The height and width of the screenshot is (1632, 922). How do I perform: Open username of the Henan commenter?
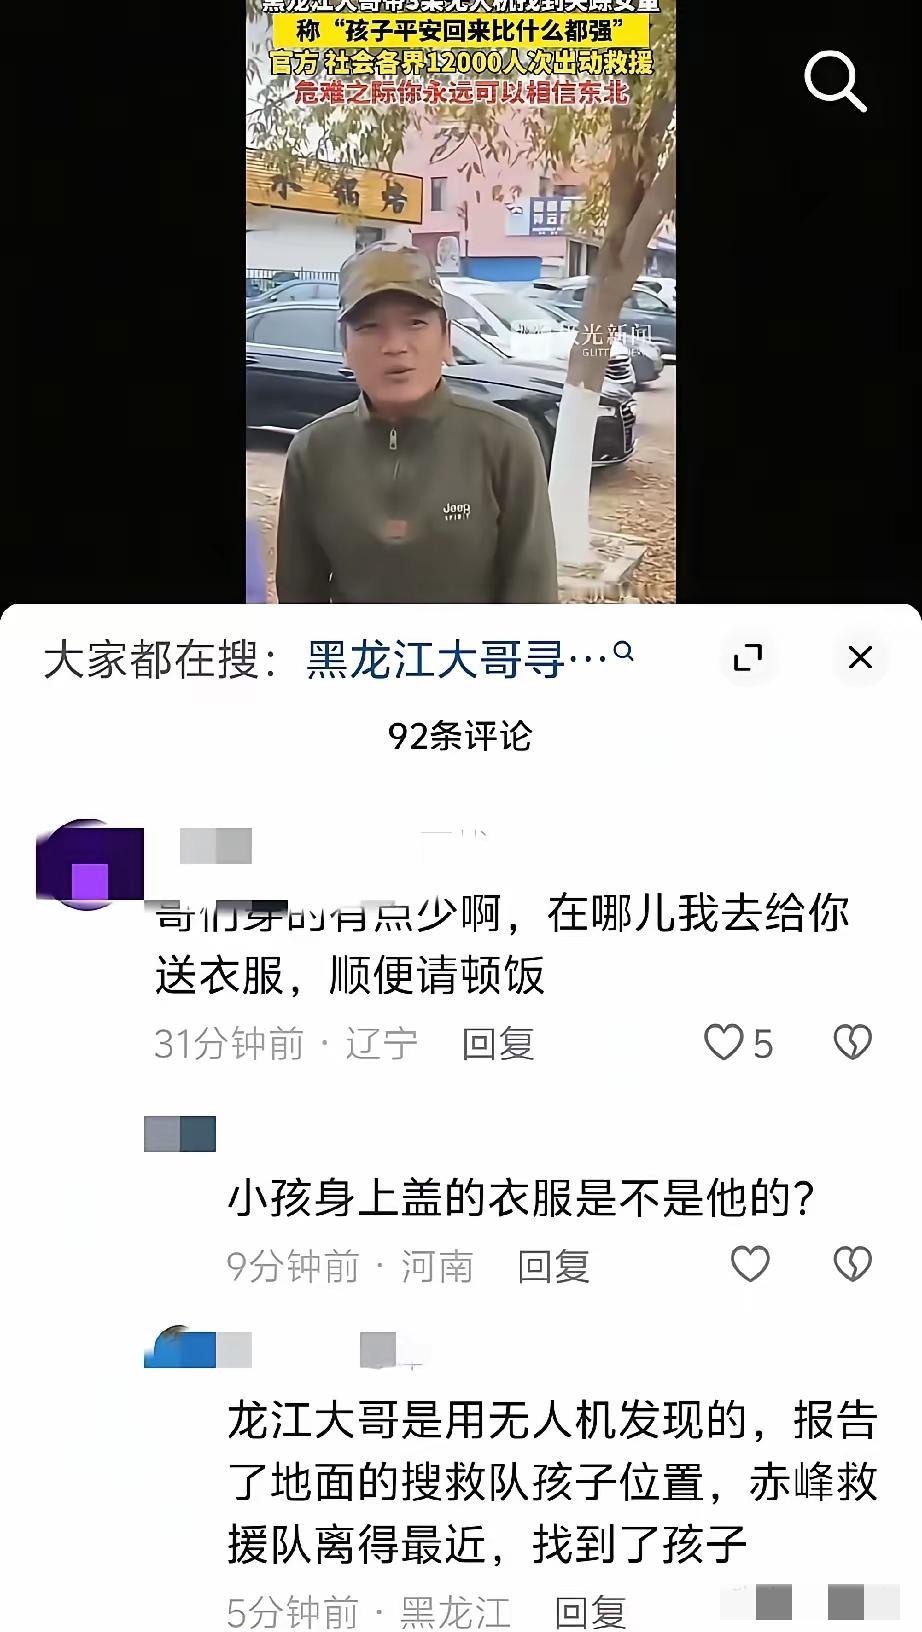coord(180,1134)
